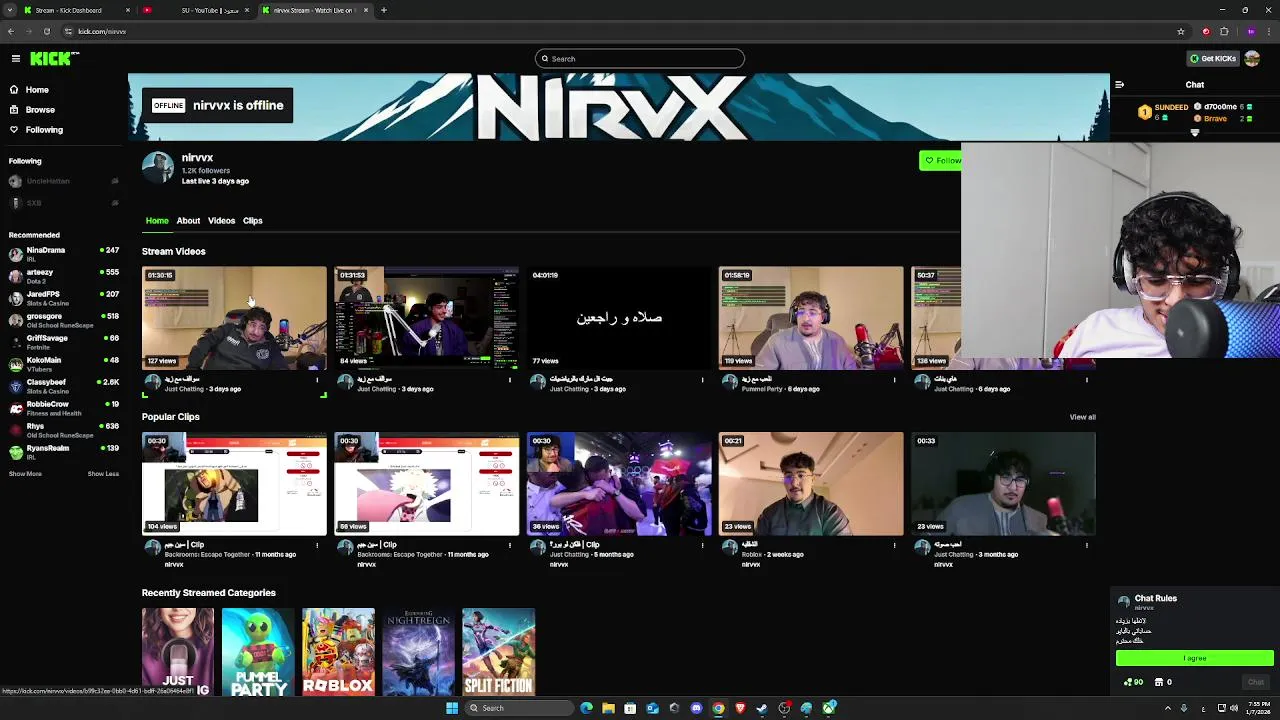Viewport: 1280px width, 720px height.
Task: Click the I agree chat rules button
Action: pyautogui.click(x=1195, y=658)
